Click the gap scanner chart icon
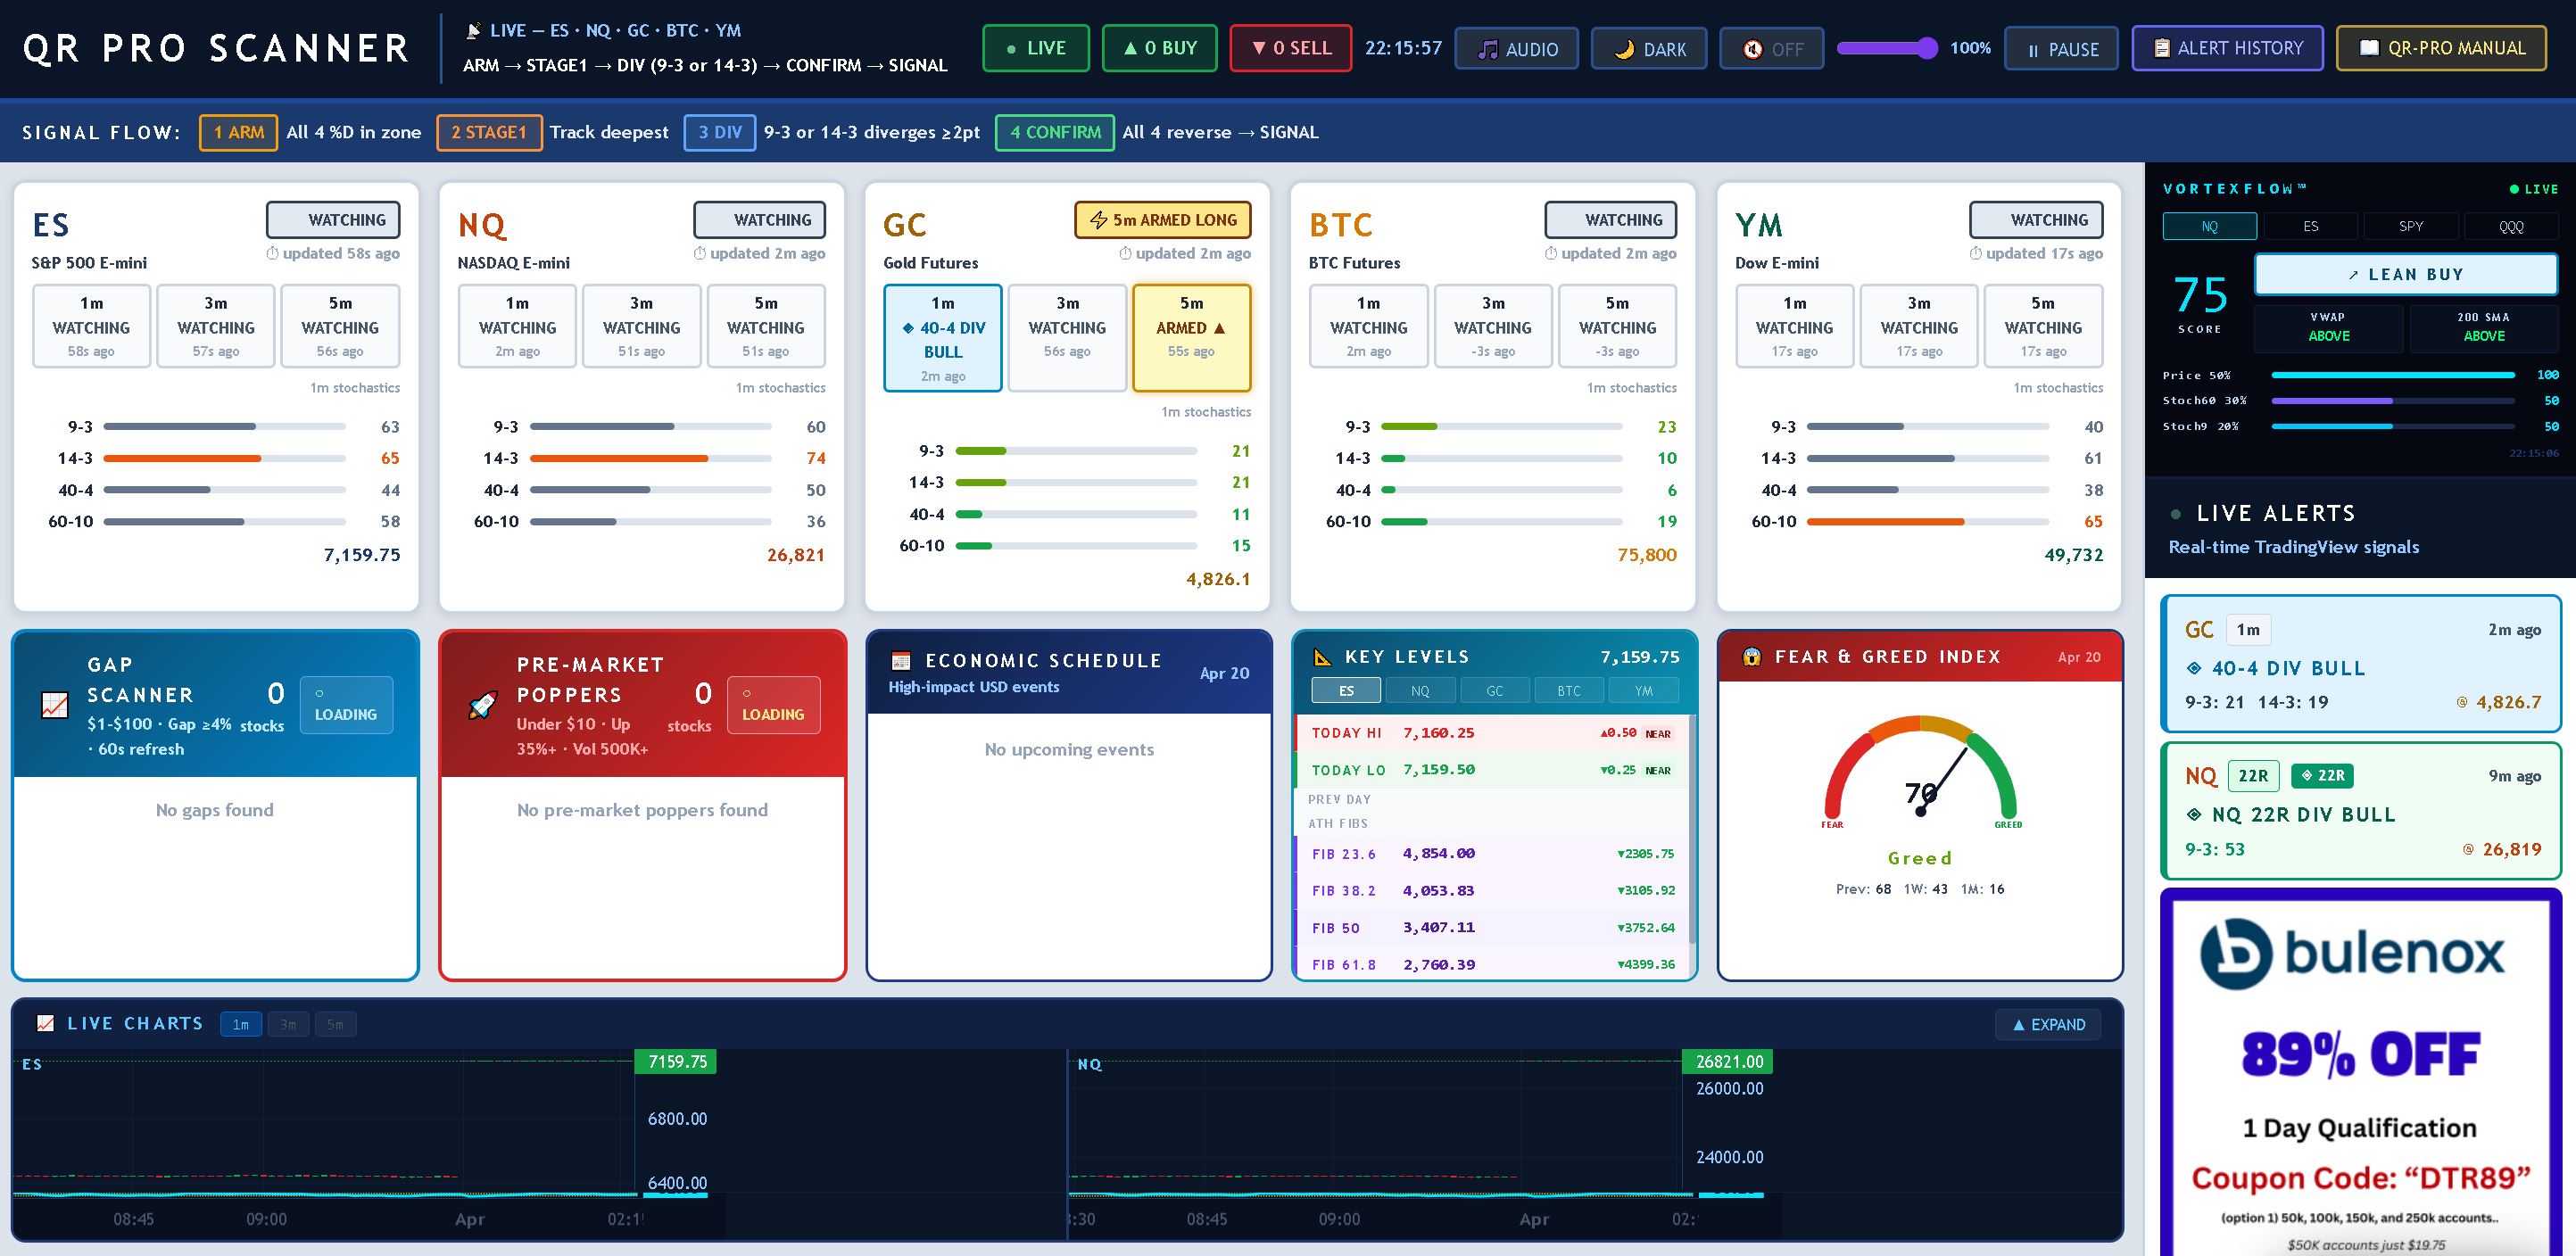 click(55, 705)
